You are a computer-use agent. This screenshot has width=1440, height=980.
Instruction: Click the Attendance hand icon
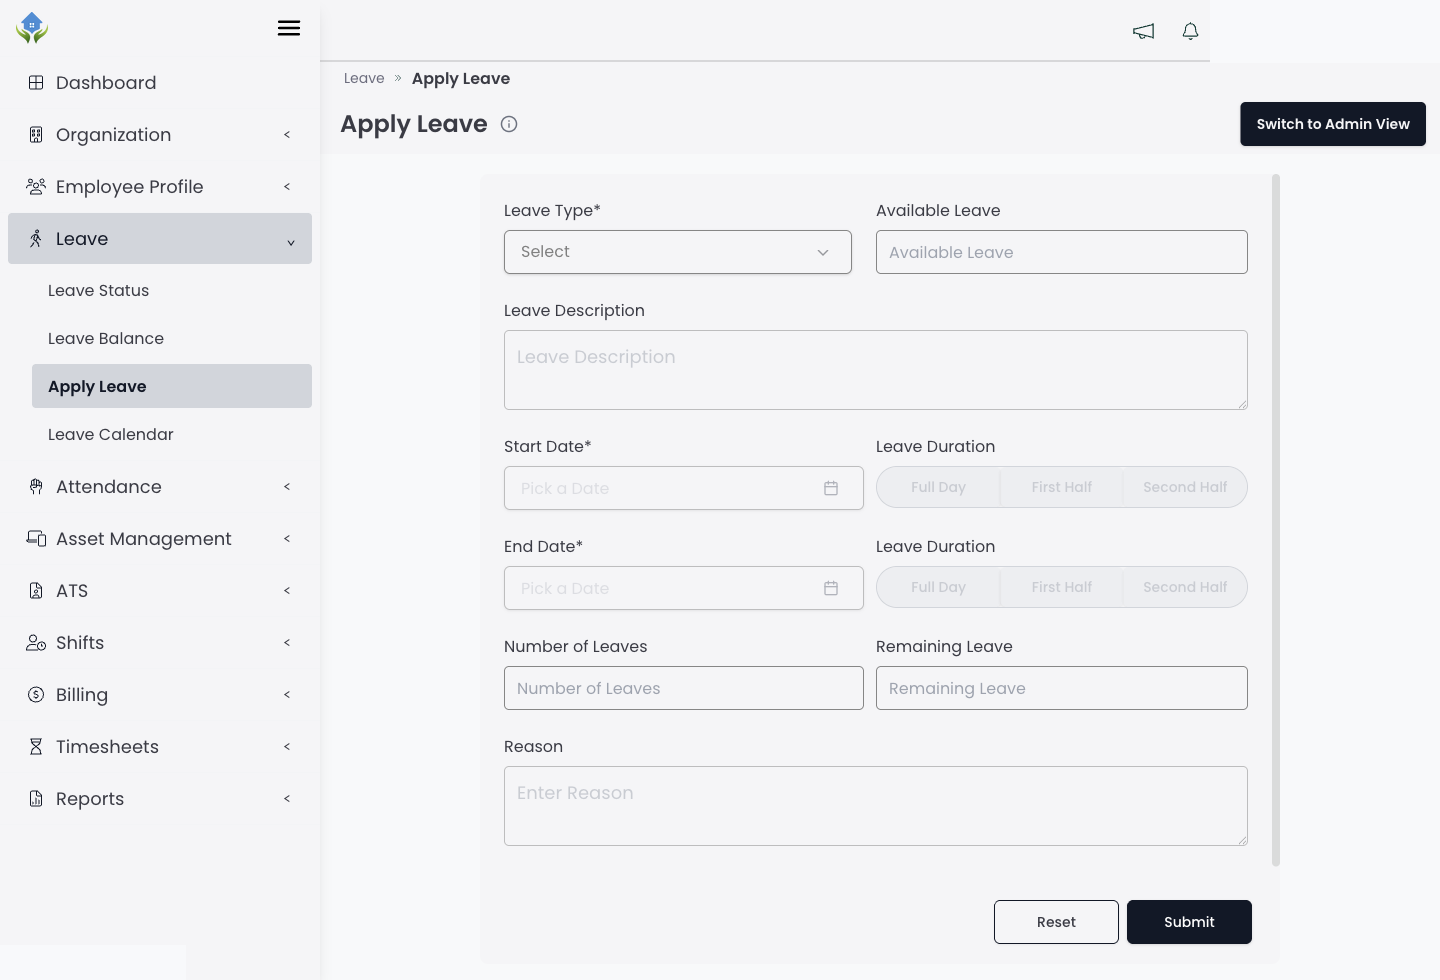36,487
